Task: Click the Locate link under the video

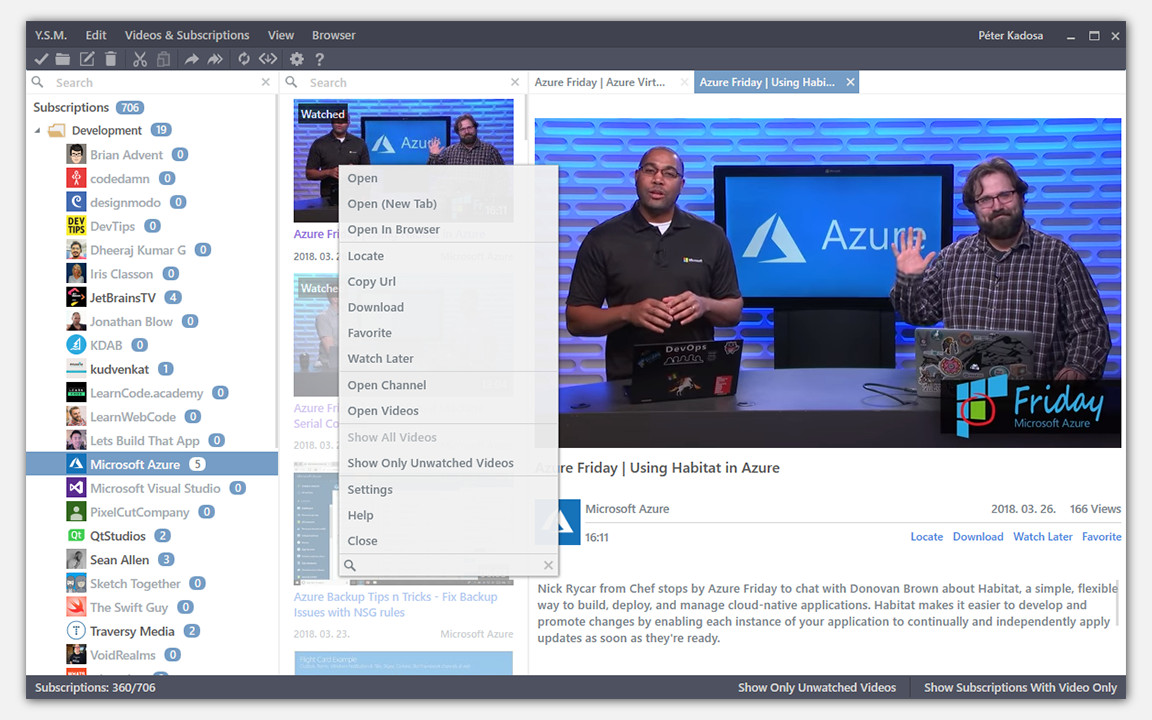Action: click(x=926, y=537)
